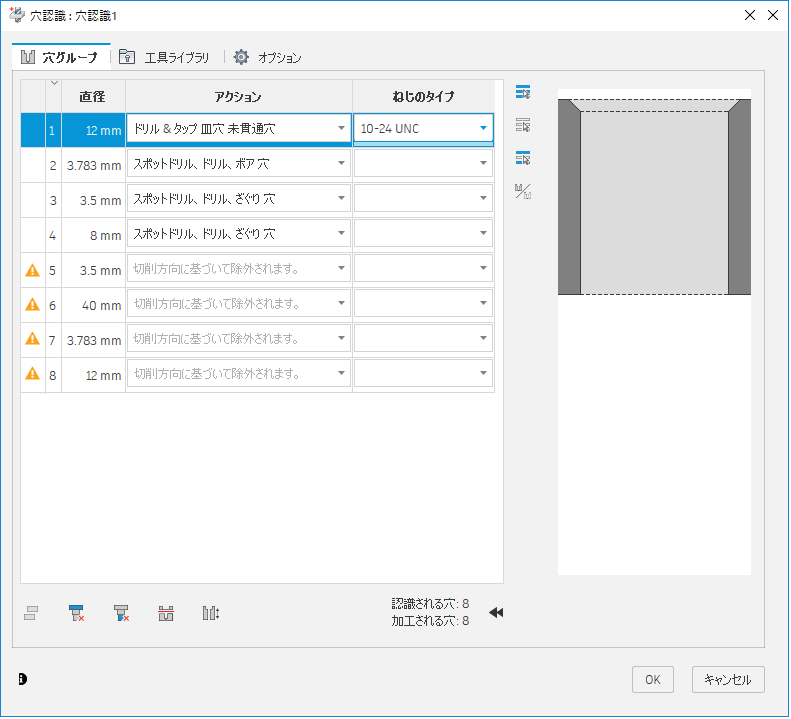
Task: Click the キャンセル button
Action: [728, 680]
